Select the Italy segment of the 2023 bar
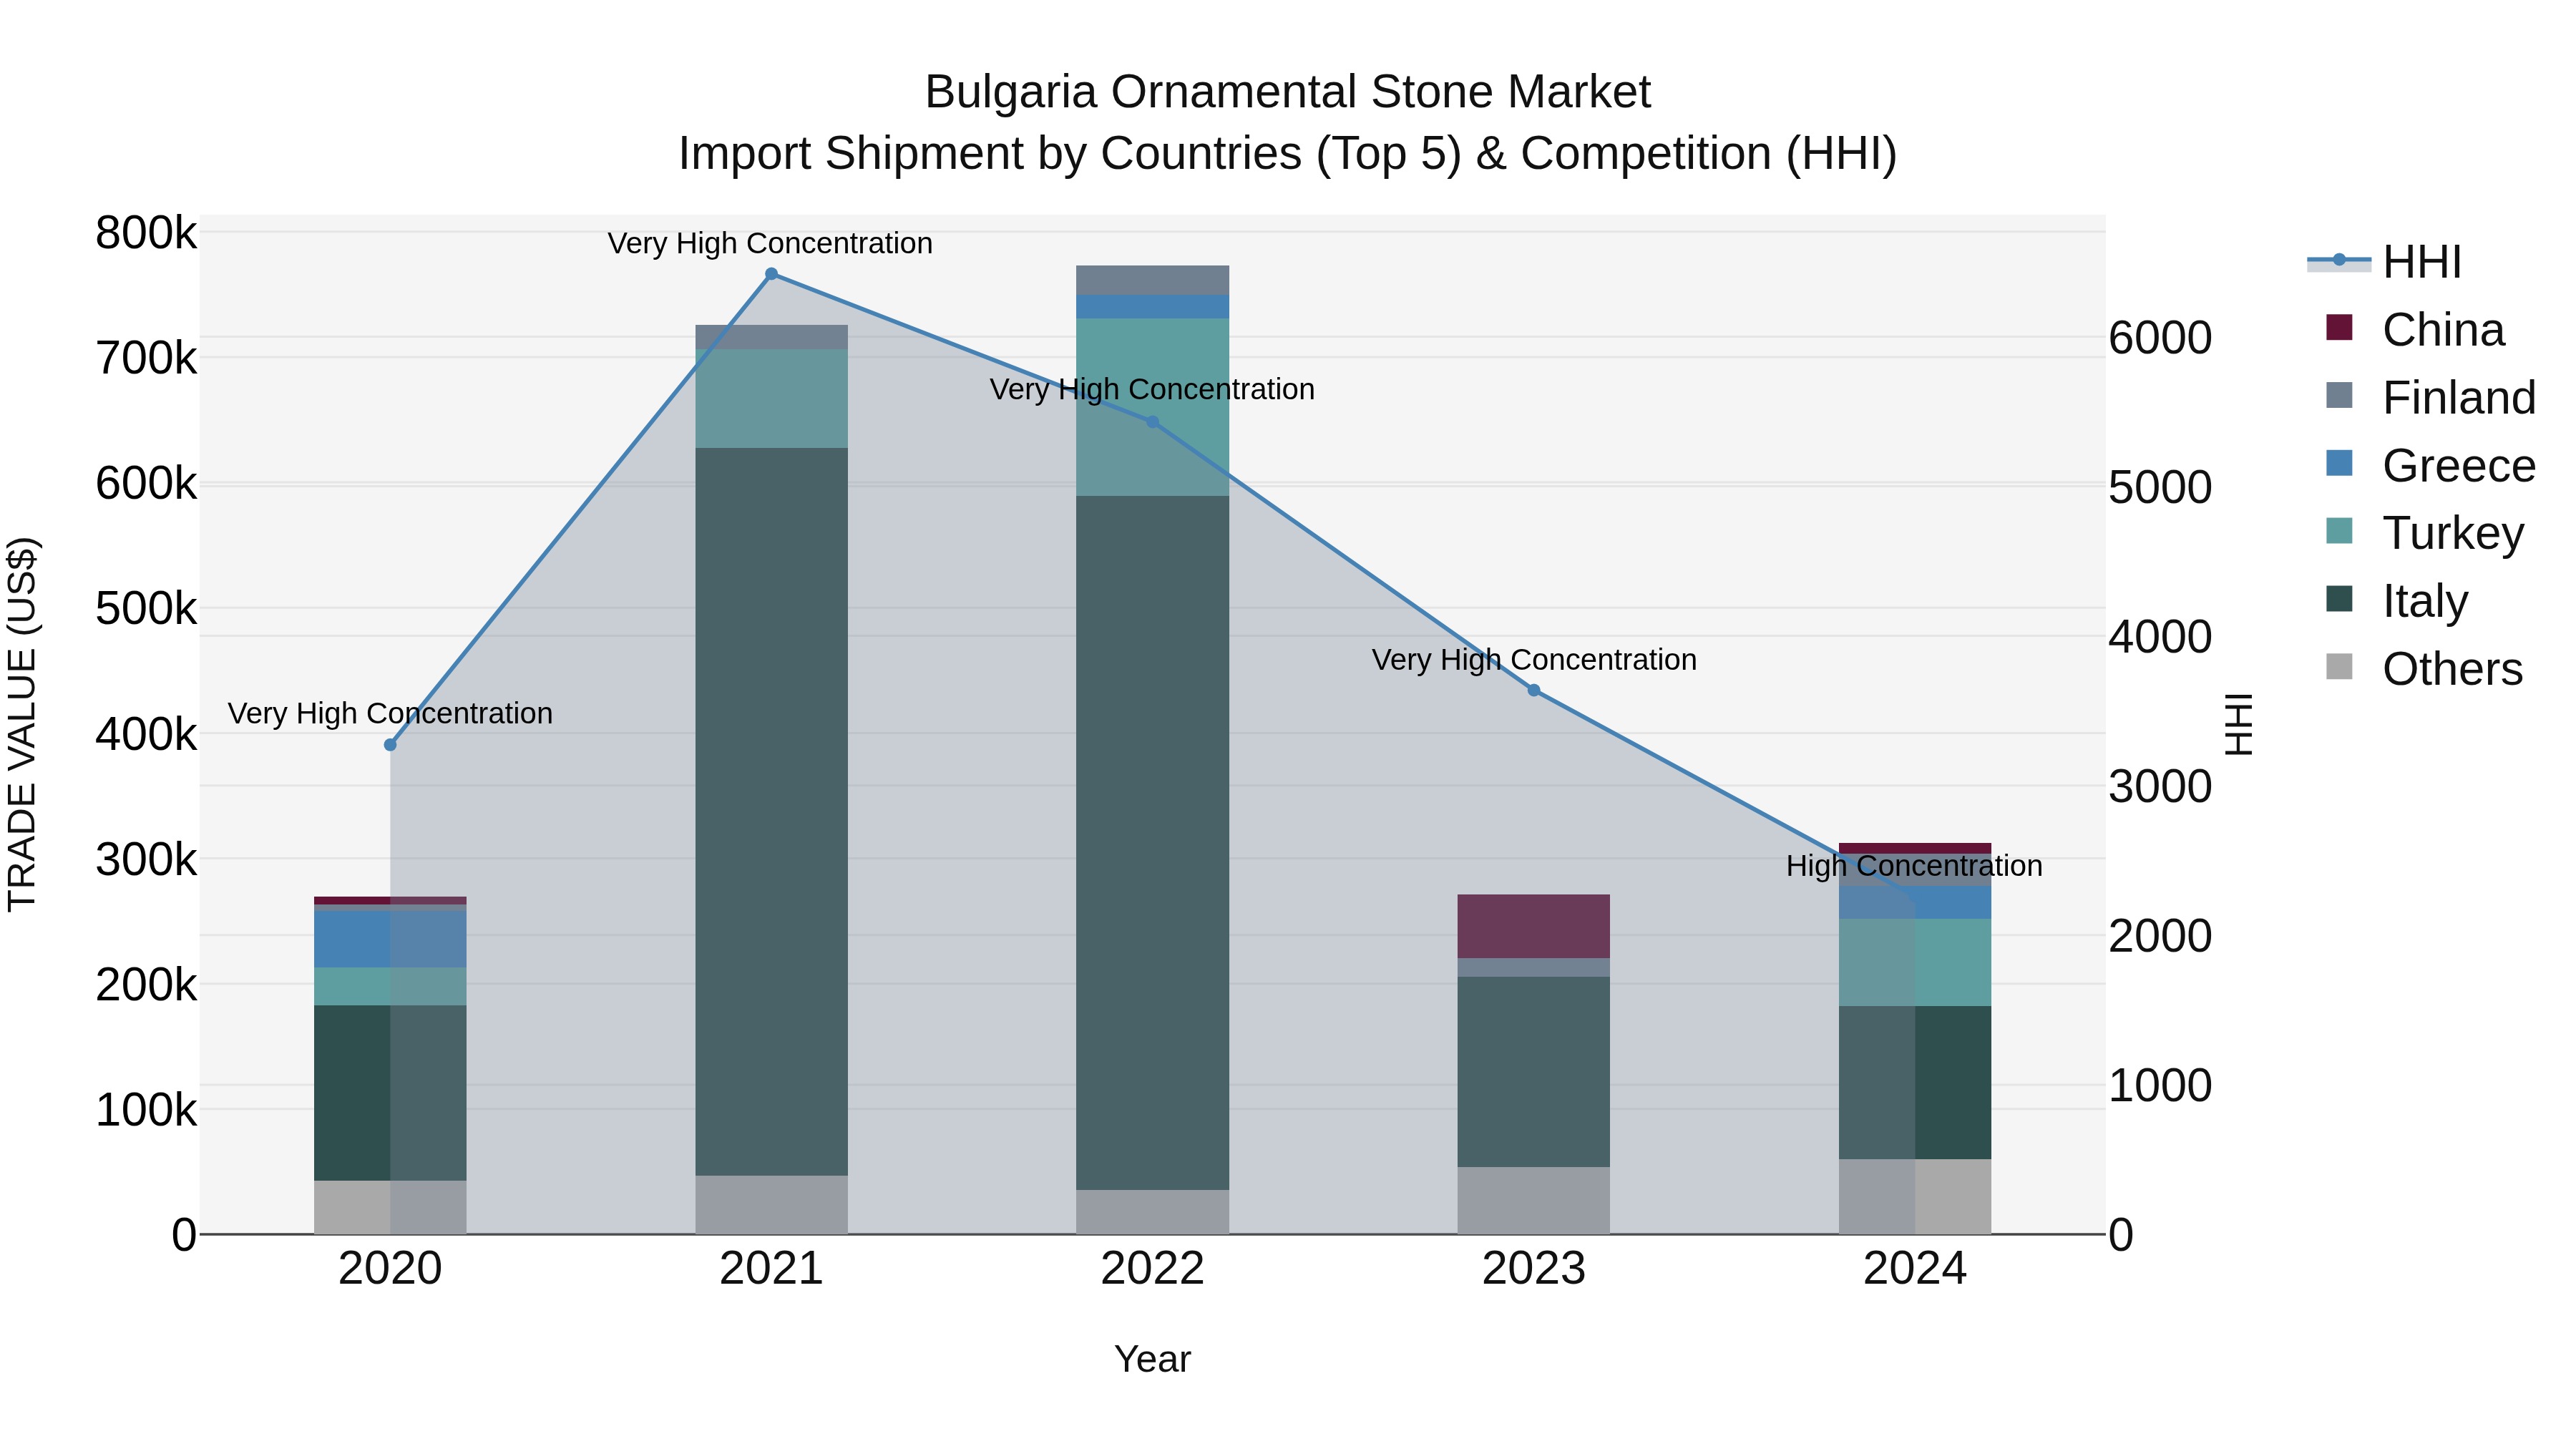Viewport: 2576px width, 1449px height. click(1534, 1072)
